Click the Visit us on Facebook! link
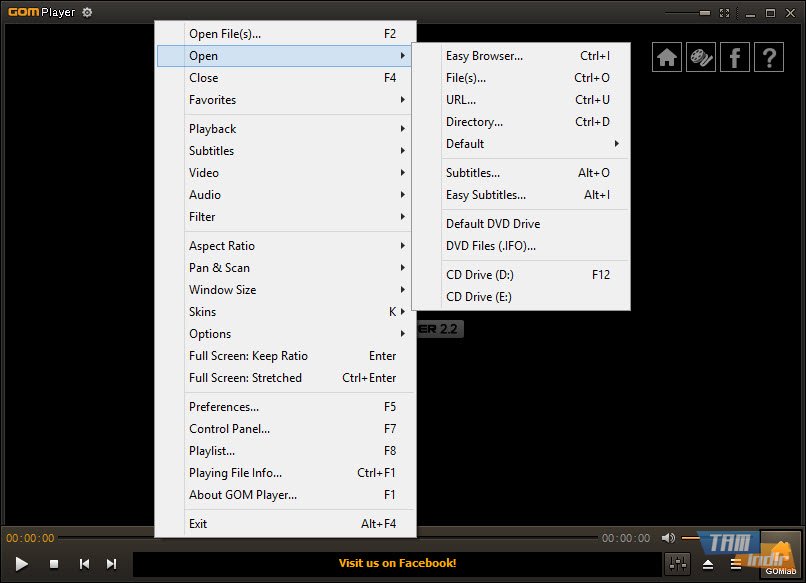Viewport: 806px width, 583px height. [397, 563]
